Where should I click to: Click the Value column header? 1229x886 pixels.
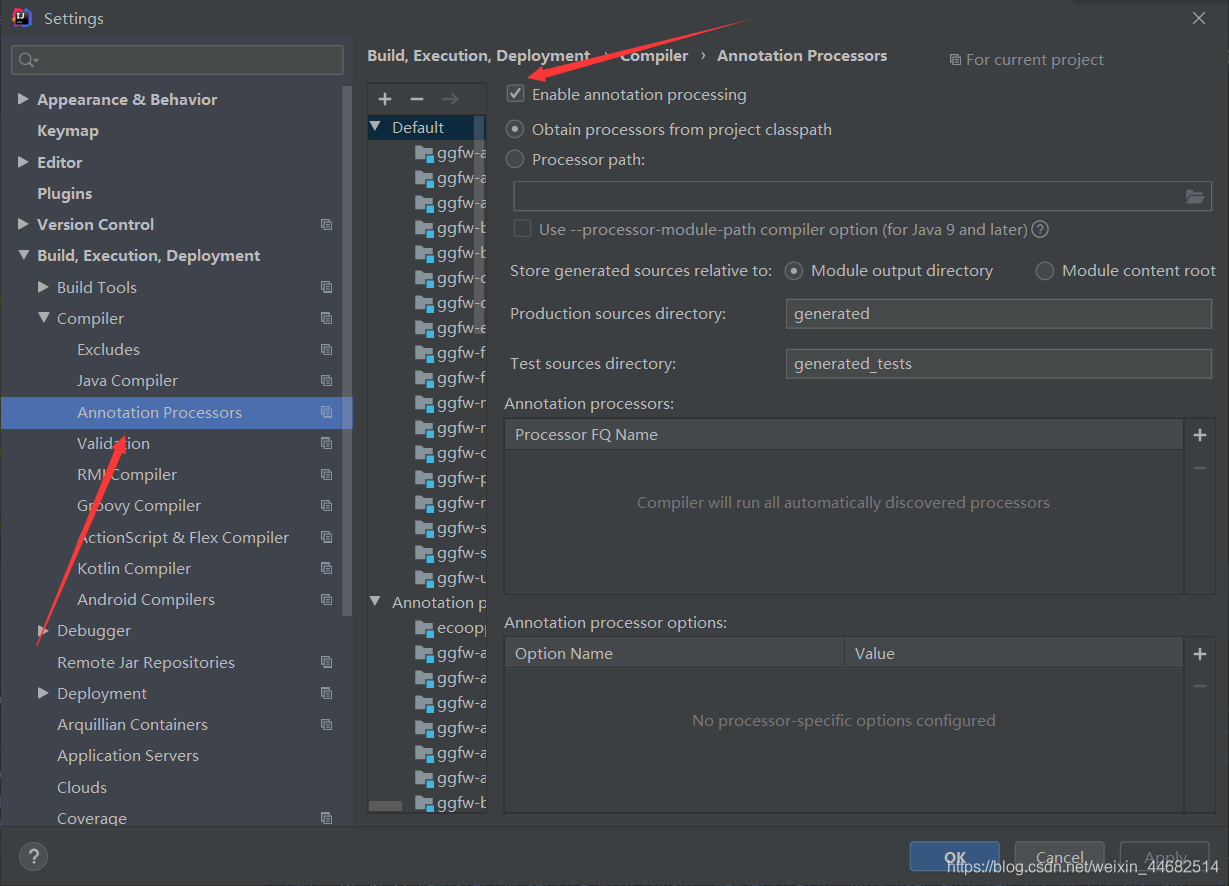1014,654
